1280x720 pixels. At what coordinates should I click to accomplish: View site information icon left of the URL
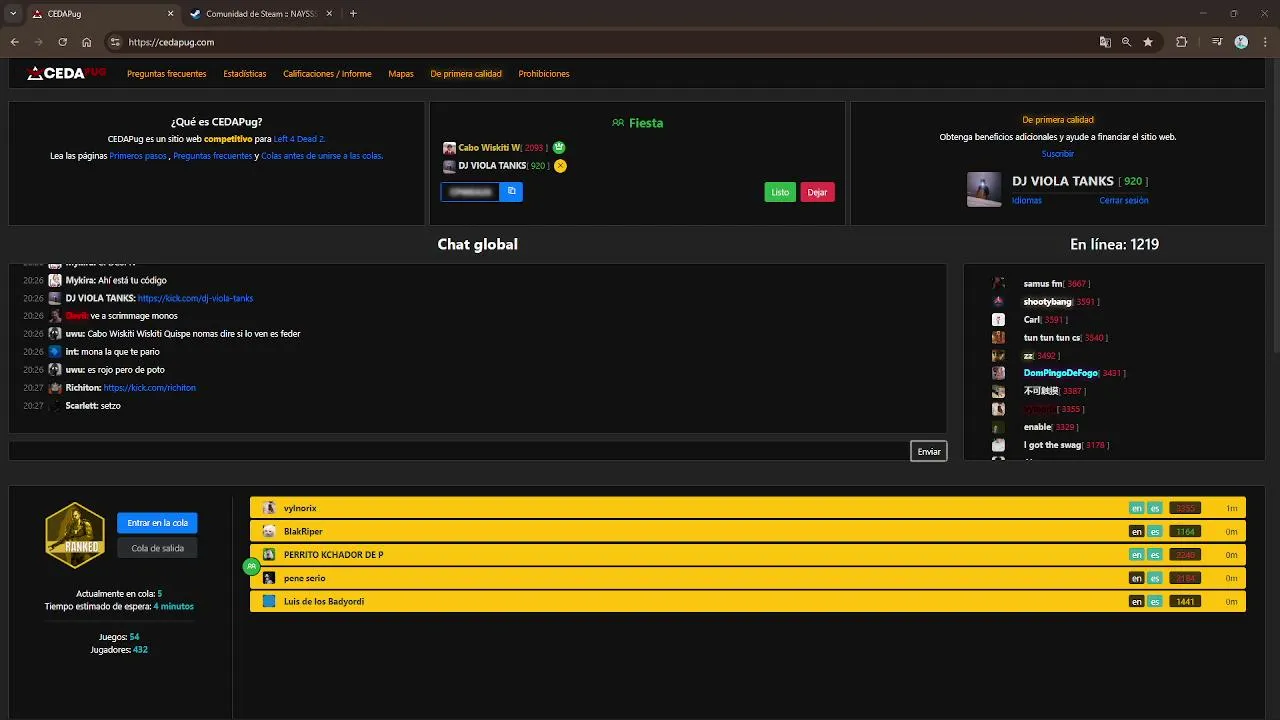115,42
